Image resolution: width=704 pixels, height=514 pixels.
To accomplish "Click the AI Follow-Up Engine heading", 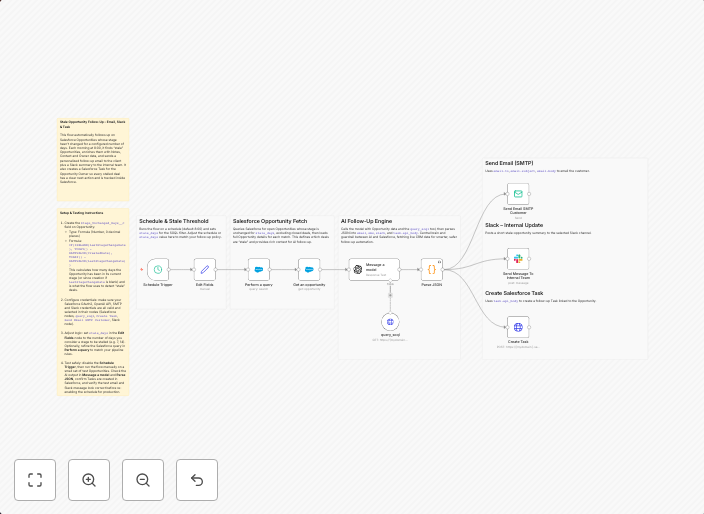I will (x=366, y=221).
